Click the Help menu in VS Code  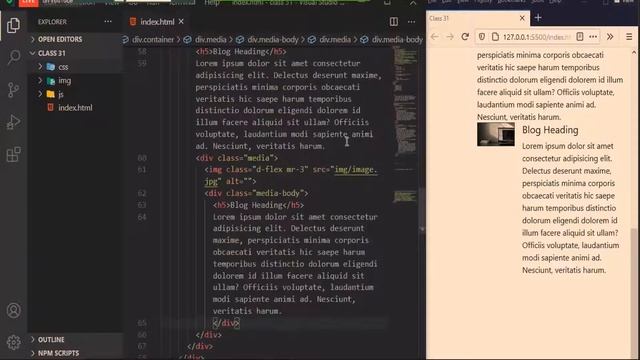[212, 3]
